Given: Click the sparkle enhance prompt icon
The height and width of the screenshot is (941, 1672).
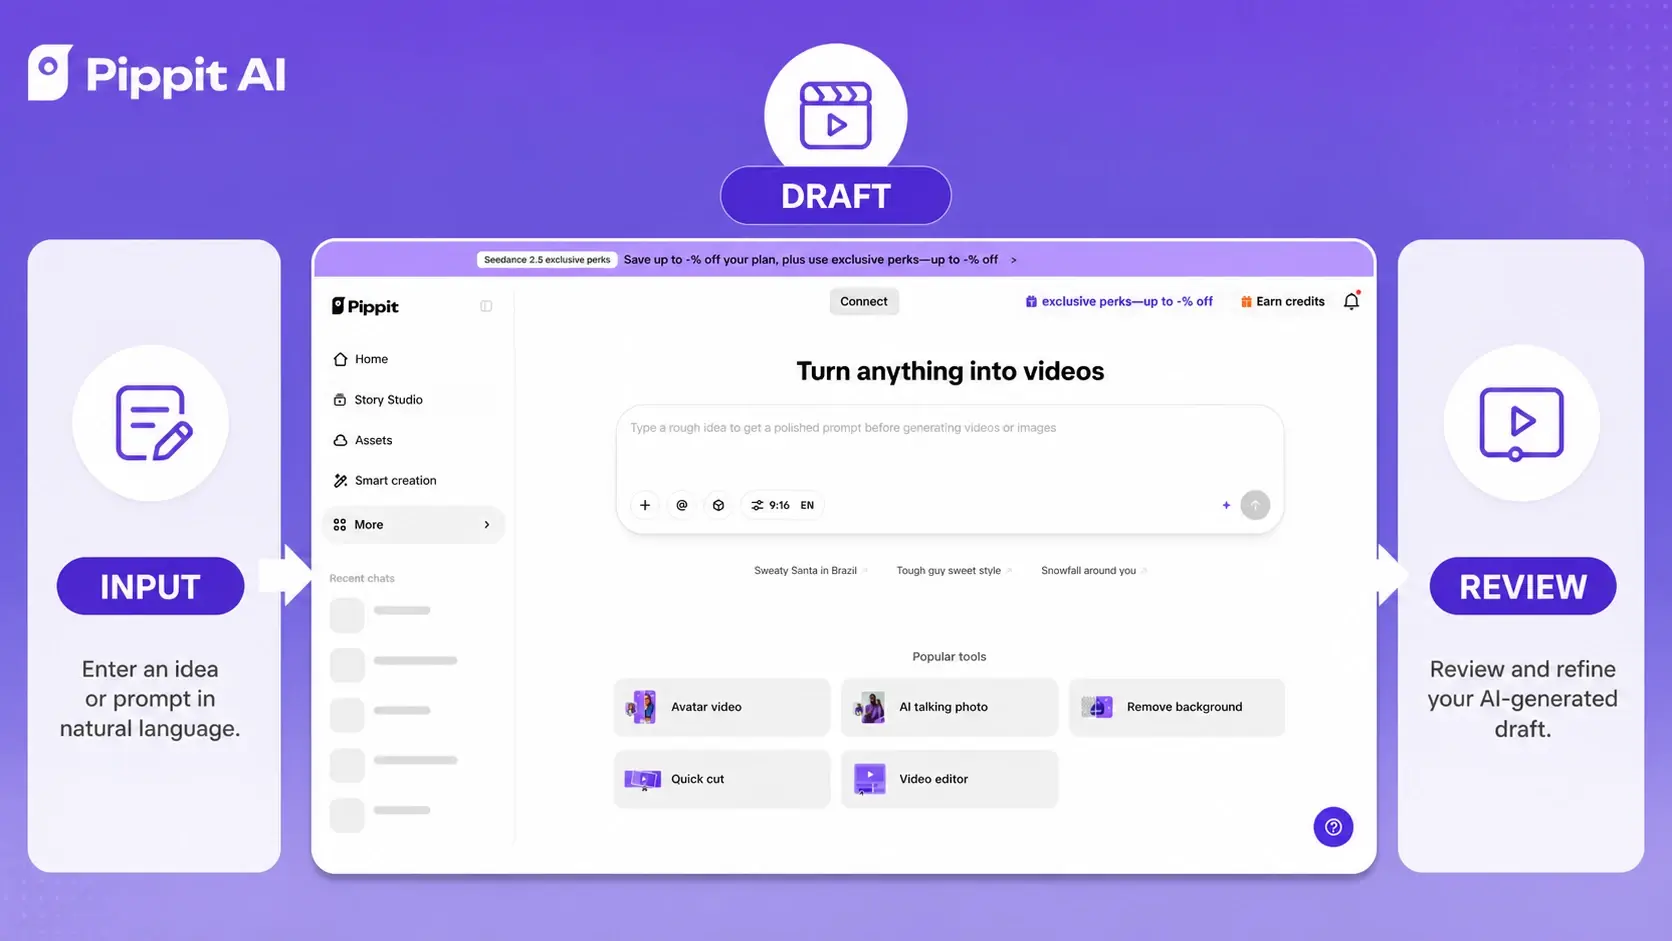Looking at the screenshot, I should click(x=1226, y=506).
